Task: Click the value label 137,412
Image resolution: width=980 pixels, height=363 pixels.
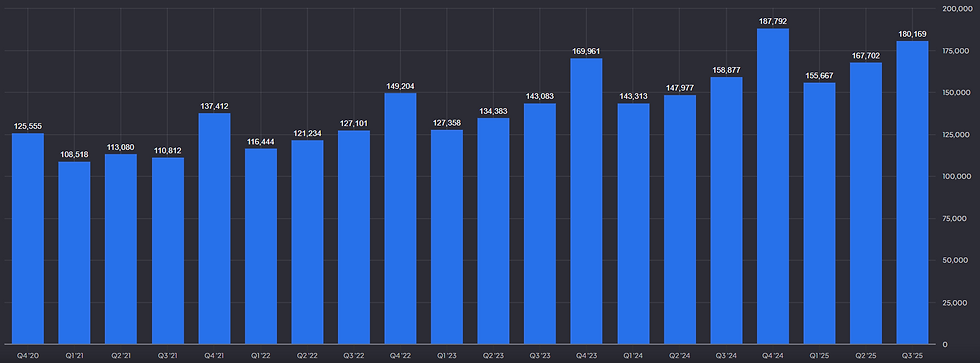Action: 214,106
